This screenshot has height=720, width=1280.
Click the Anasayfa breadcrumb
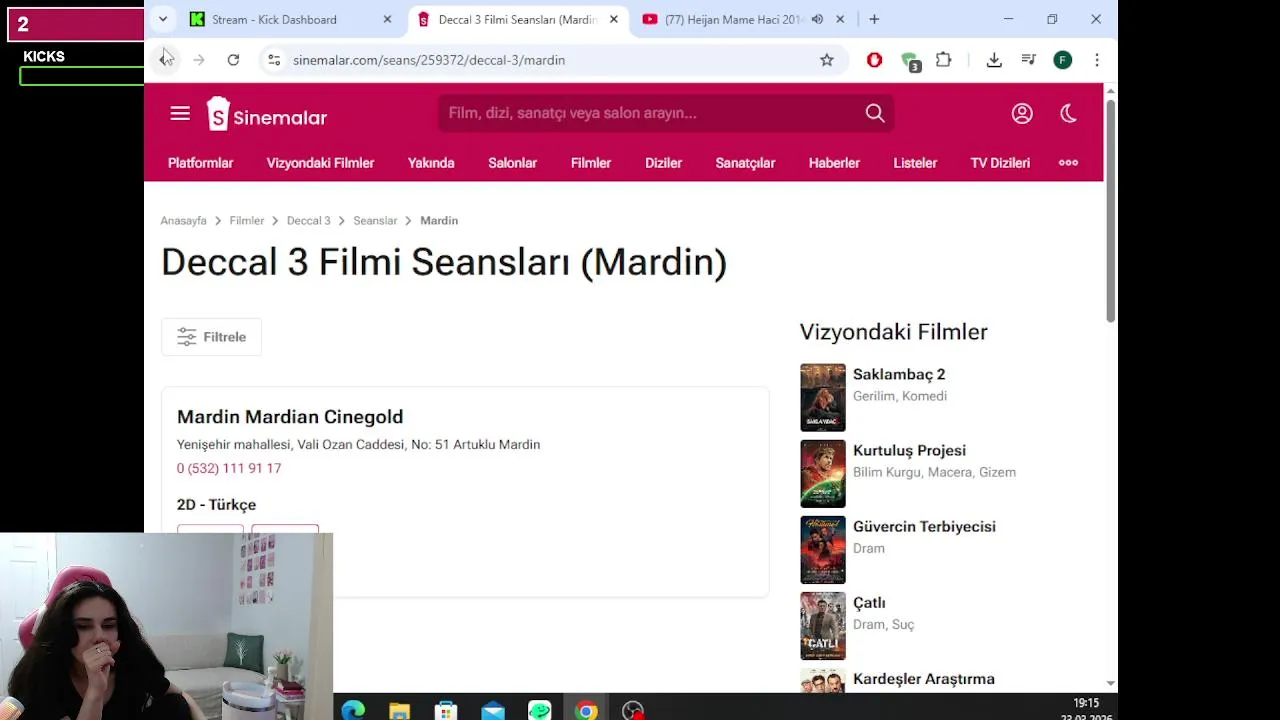[x=183, y=220]
